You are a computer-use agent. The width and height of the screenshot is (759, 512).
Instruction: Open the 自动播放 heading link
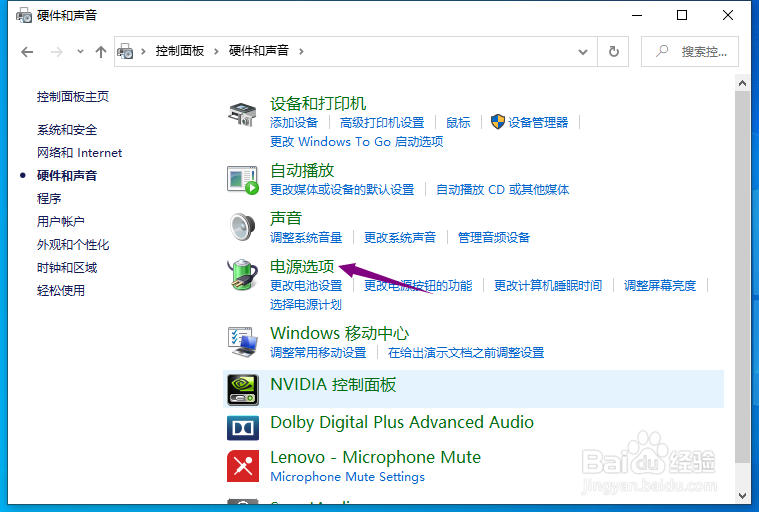pos(302,170)
